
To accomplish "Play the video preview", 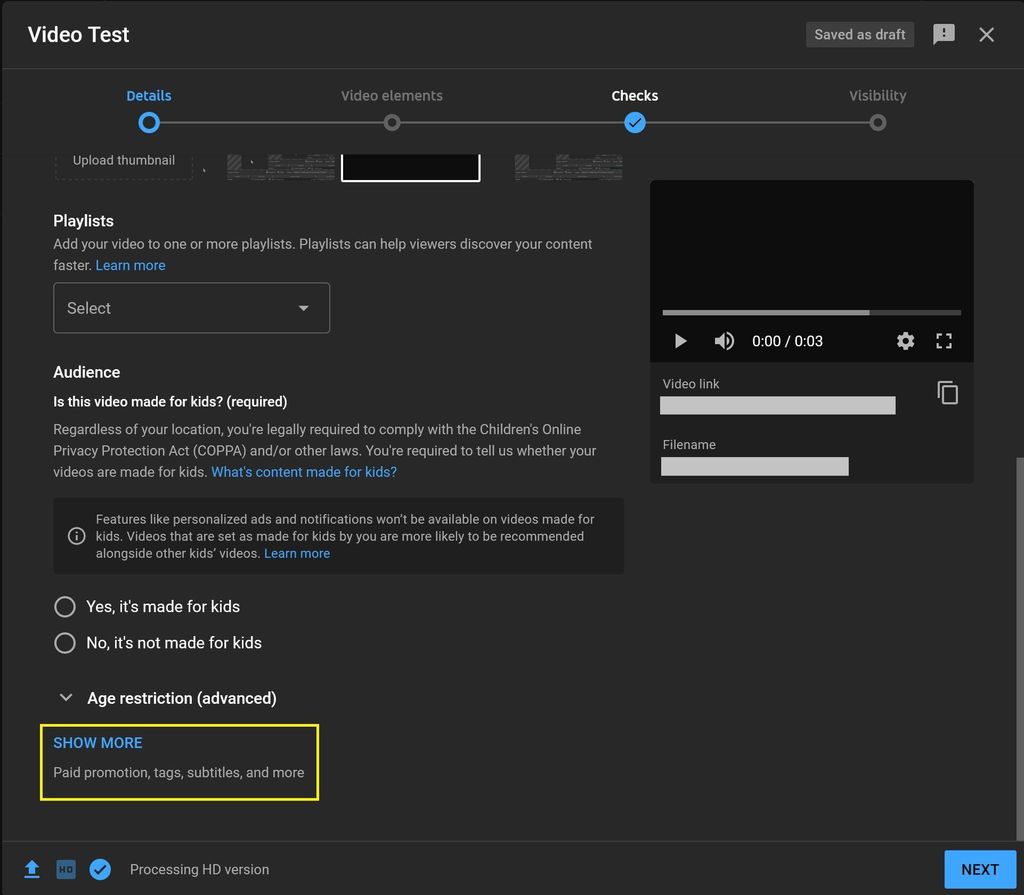I will (680, 341).
